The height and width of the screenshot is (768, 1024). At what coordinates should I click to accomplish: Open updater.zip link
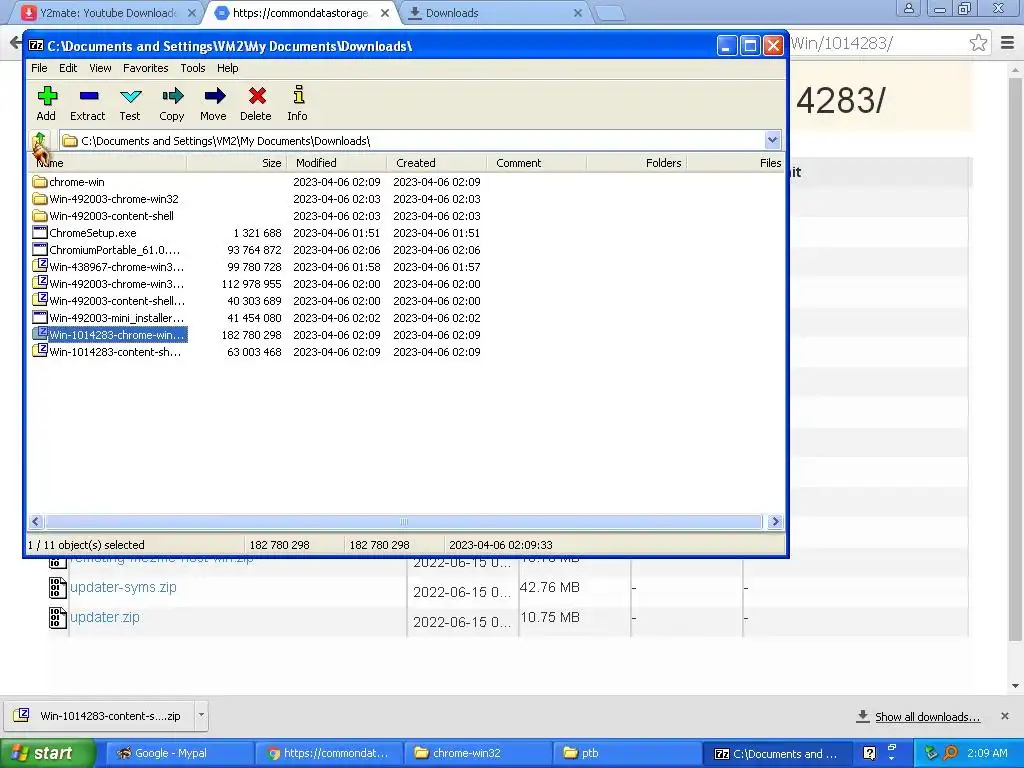[x=104, y=617]
